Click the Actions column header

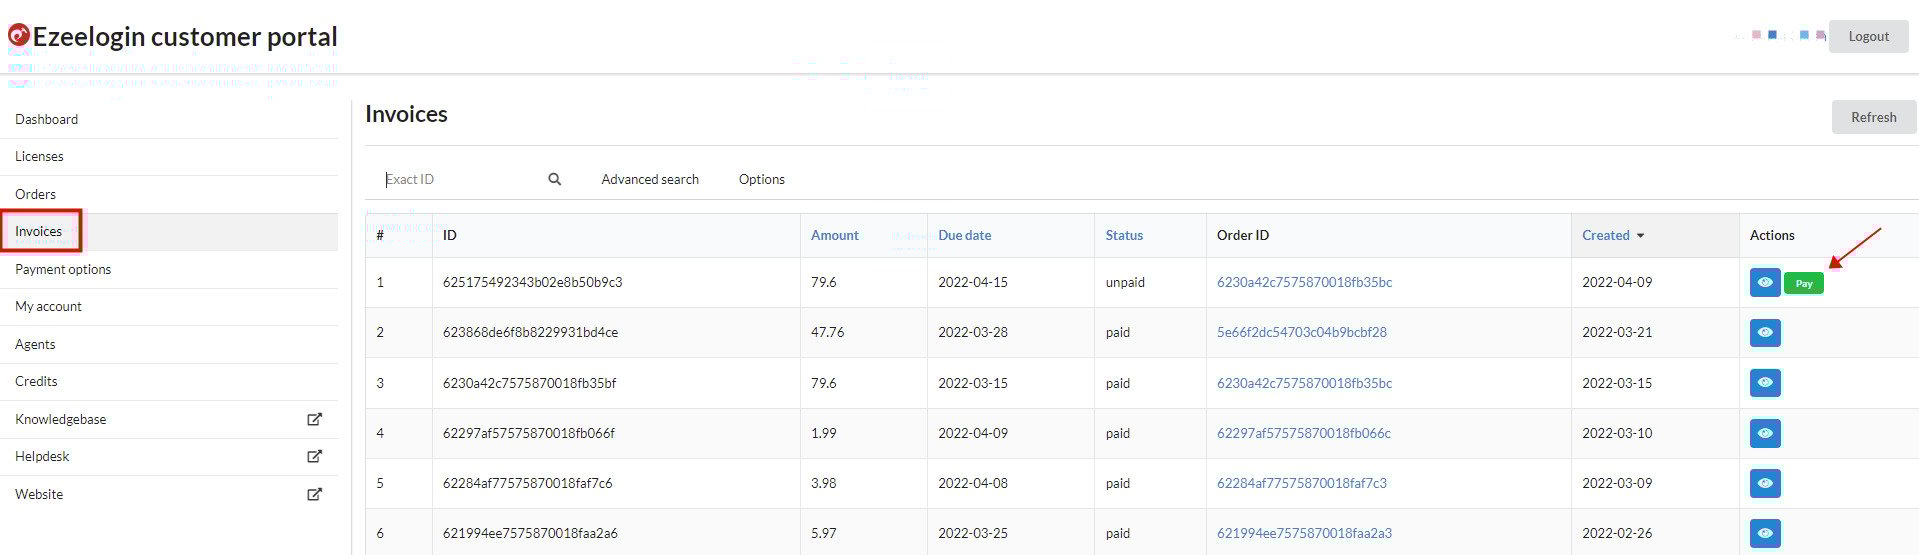[1772, 236]
